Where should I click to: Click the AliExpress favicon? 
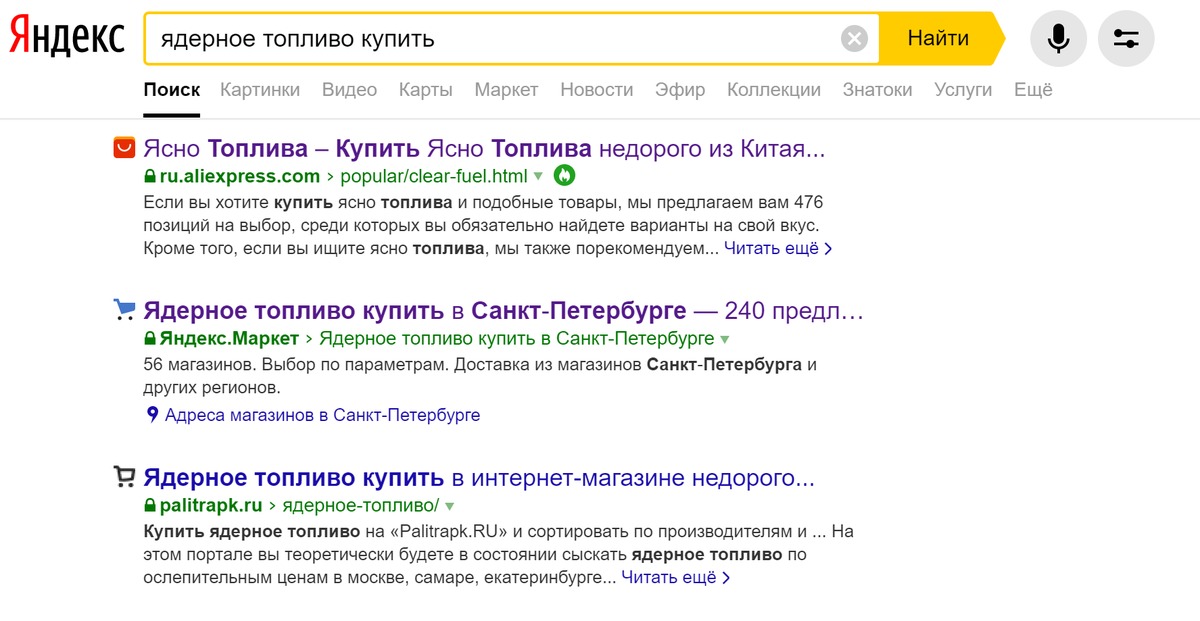124,148
